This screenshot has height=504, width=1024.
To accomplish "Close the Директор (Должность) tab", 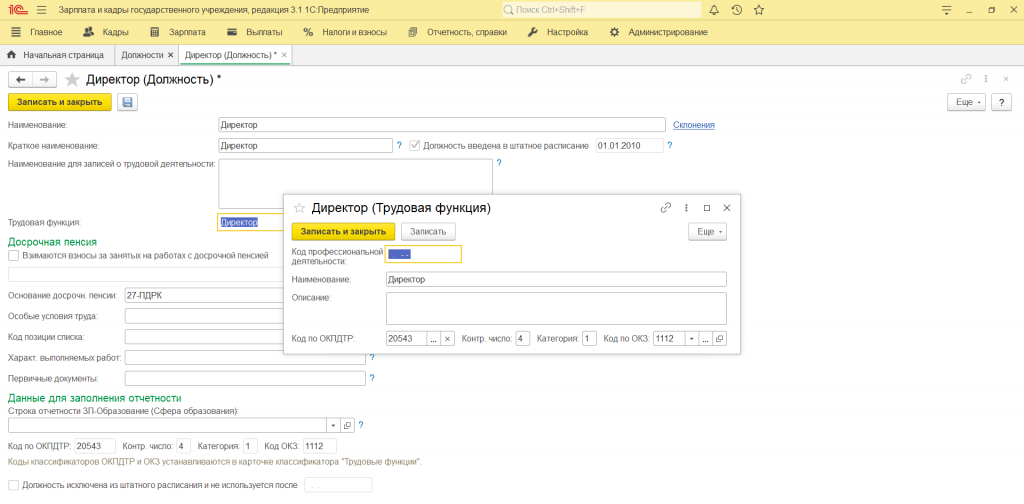I will point(284,55).
